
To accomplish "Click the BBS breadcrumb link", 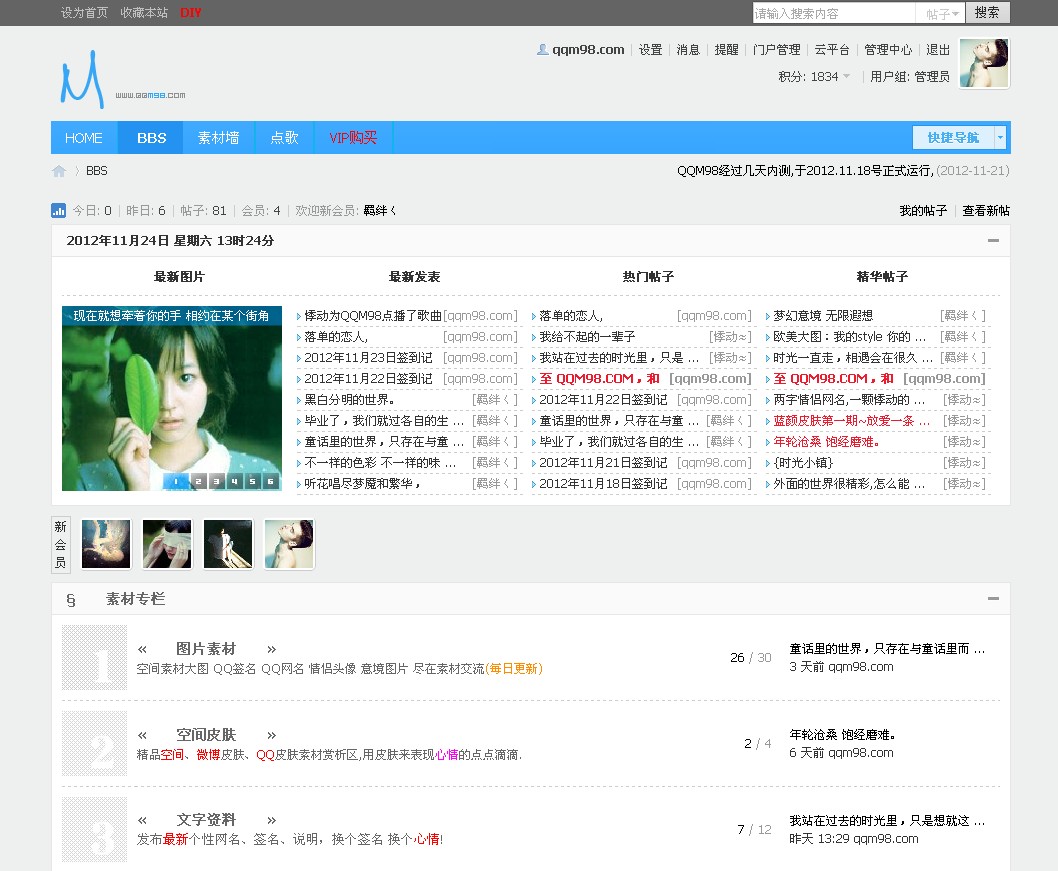I will tap(96, 171).
